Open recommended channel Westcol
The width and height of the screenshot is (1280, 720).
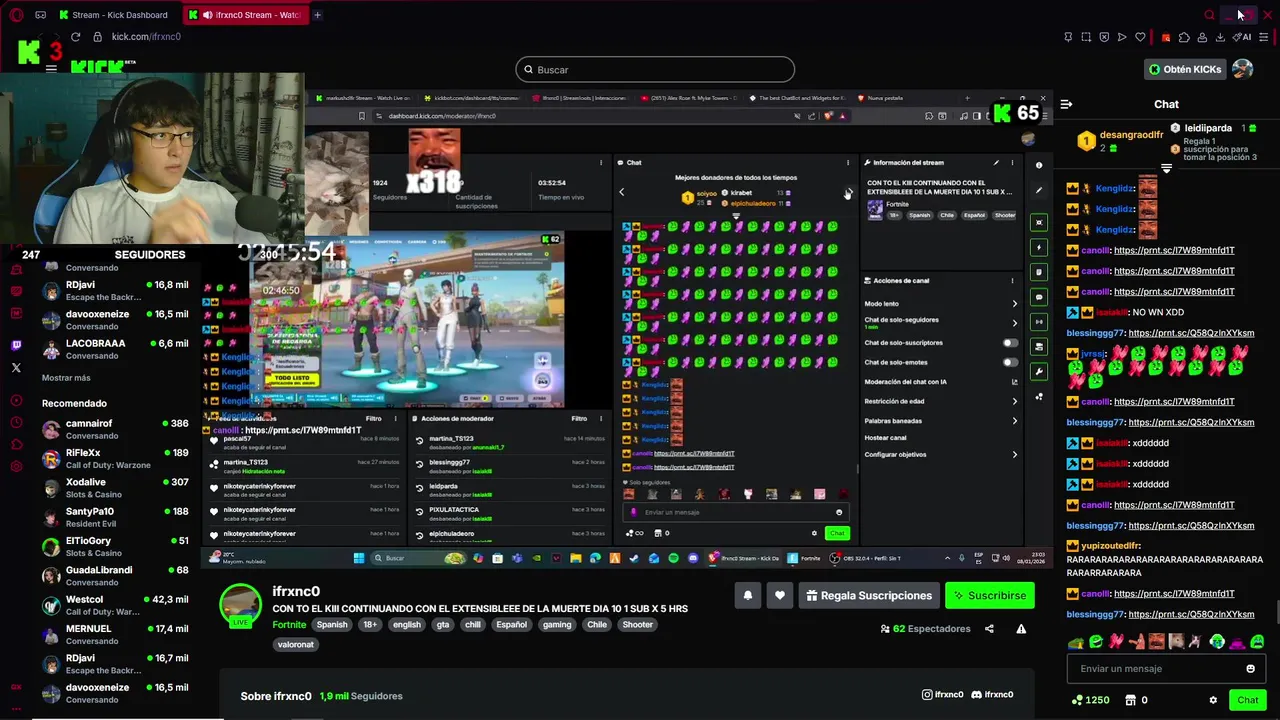click(x=115, y=605)
